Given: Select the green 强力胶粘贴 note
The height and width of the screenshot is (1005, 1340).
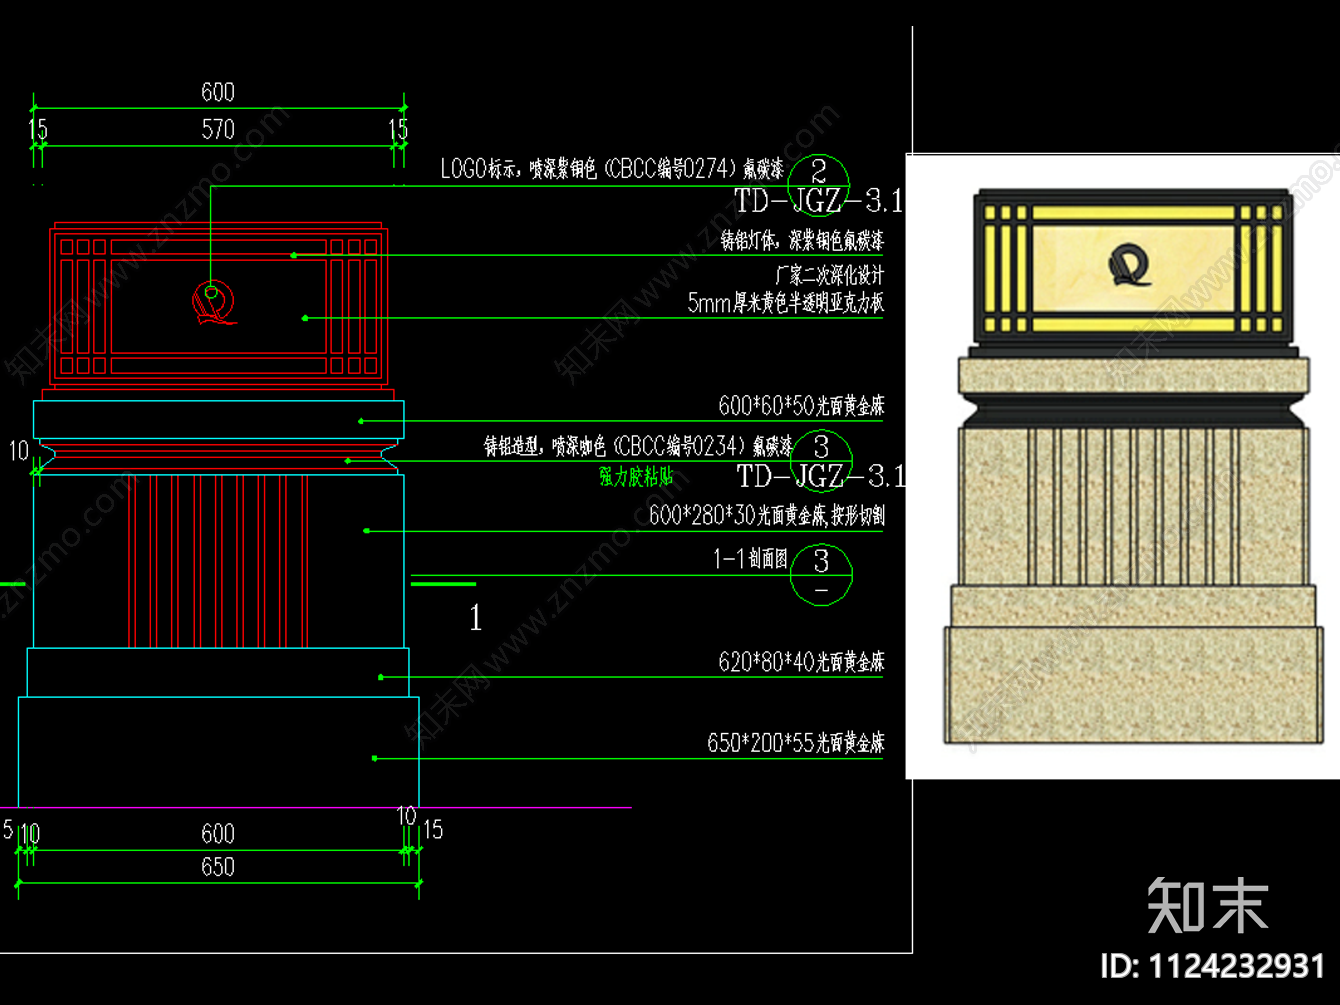Looking at the screenshot, I should pos(636,477).
